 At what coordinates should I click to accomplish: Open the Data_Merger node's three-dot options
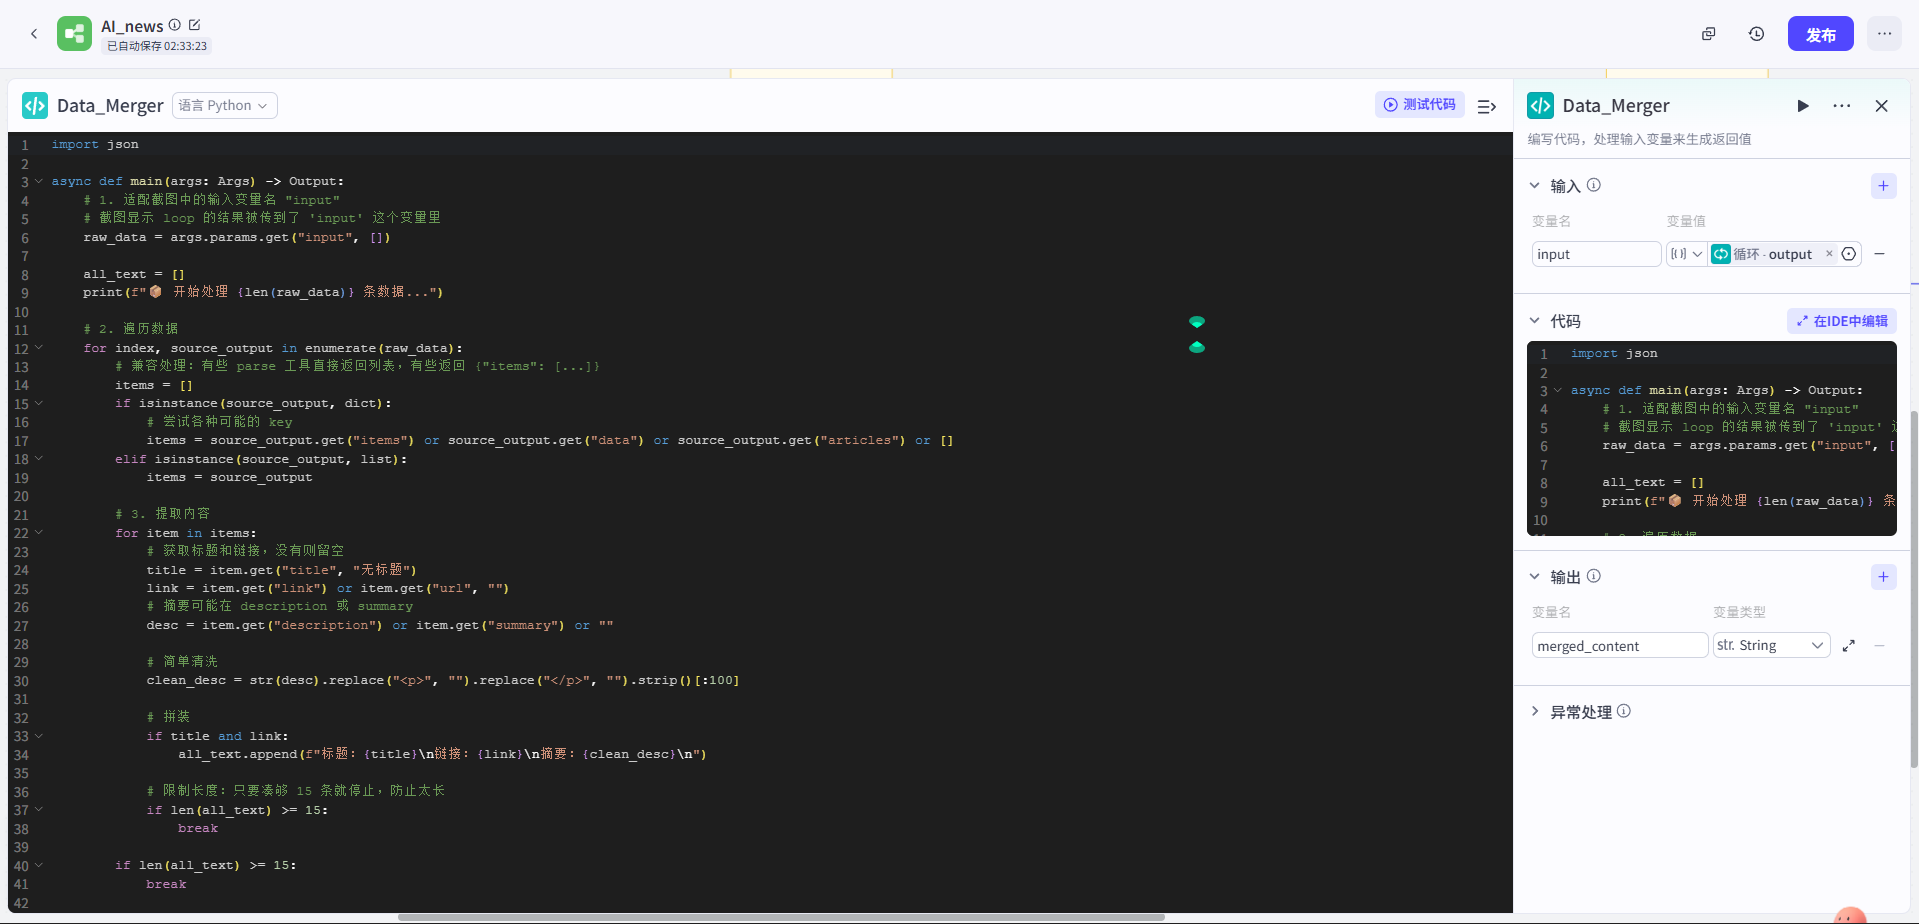1842,106
